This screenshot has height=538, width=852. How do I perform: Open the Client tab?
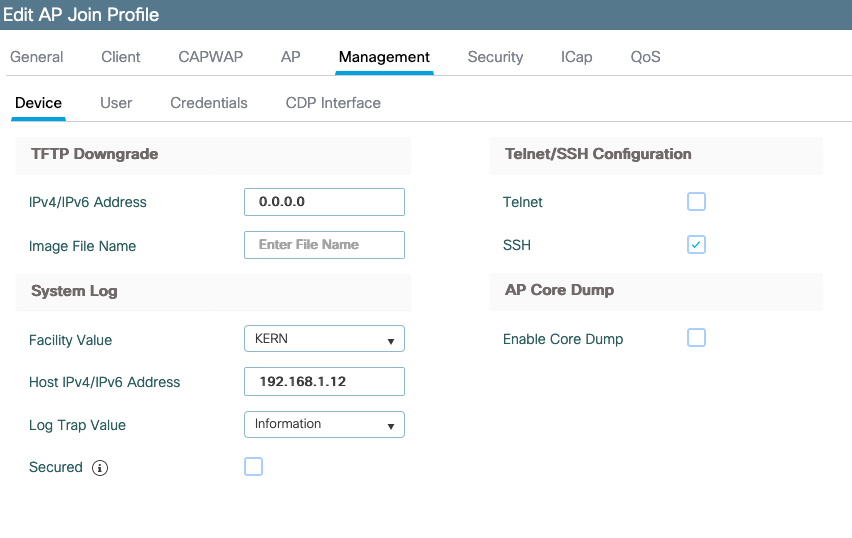(121, 57)
